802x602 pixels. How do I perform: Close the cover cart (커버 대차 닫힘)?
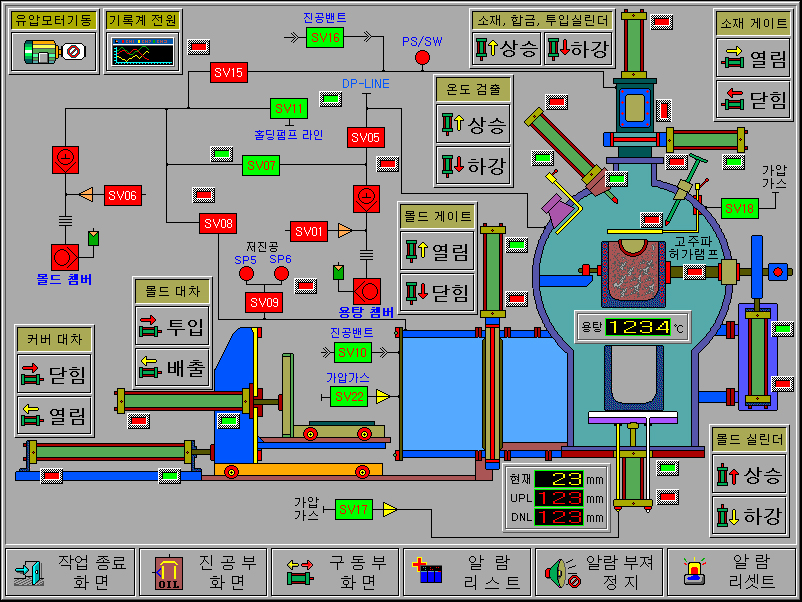pos(55,374)
